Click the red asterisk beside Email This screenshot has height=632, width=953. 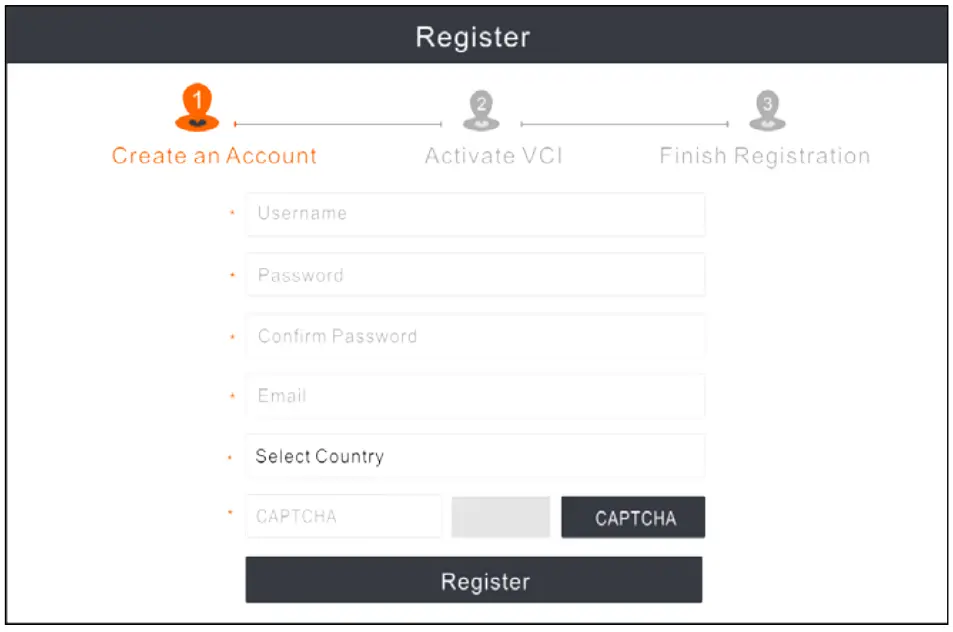click(x=231, y=397)
